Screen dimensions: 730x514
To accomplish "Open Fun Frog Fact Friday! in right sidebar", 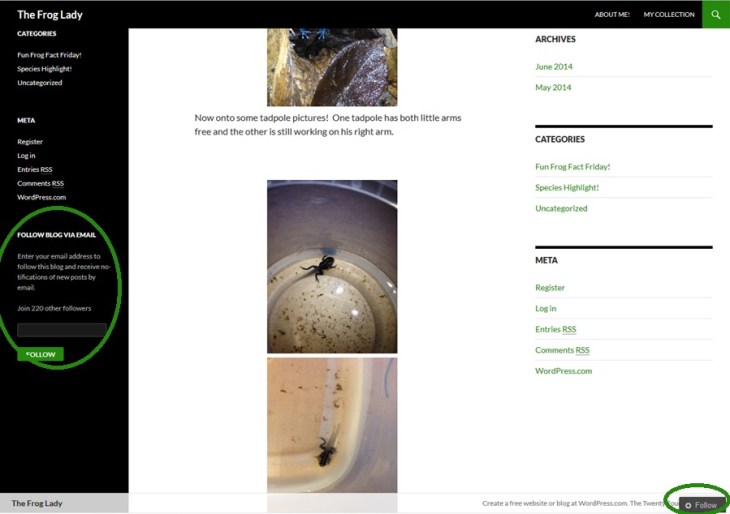I will coord(573,167).
